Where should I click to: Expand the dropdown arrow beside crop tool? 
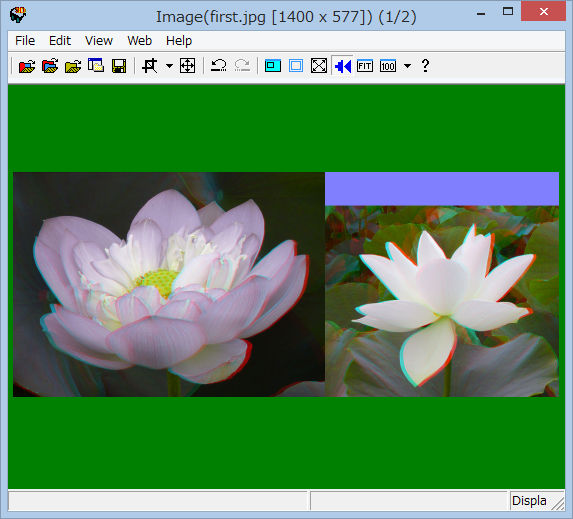point(169,66)
